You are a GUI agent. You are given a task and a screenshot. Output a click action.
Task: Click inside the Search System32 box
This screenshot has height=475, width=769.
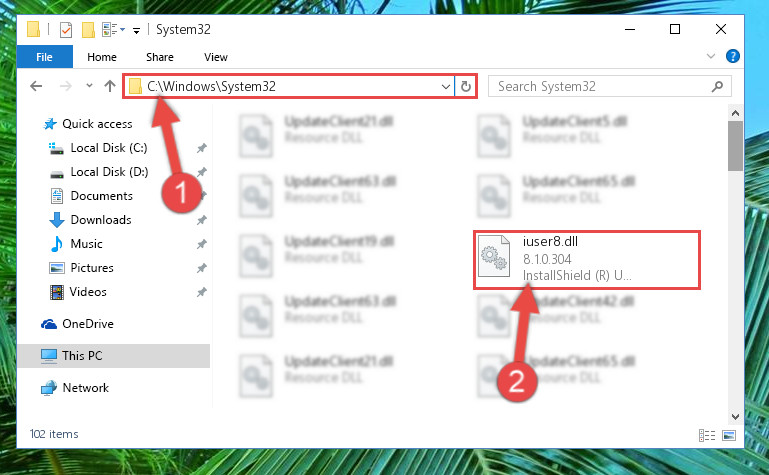(x=603, y=87)
